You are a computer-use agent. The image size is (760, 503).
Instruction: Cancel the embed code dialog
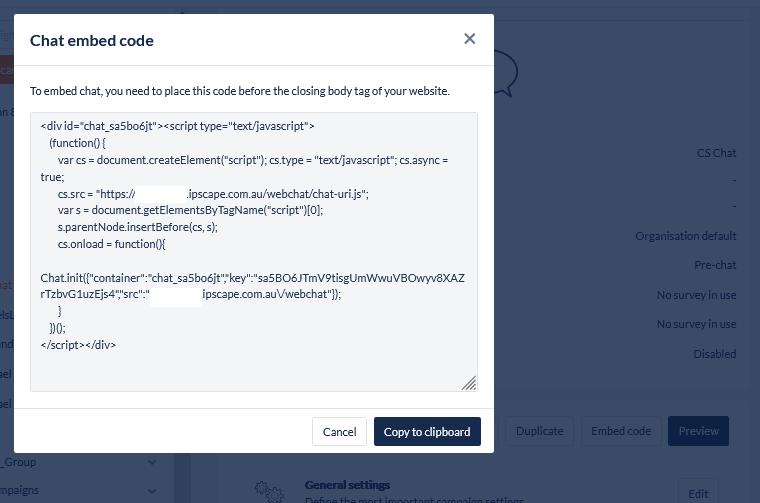(339, 432)
